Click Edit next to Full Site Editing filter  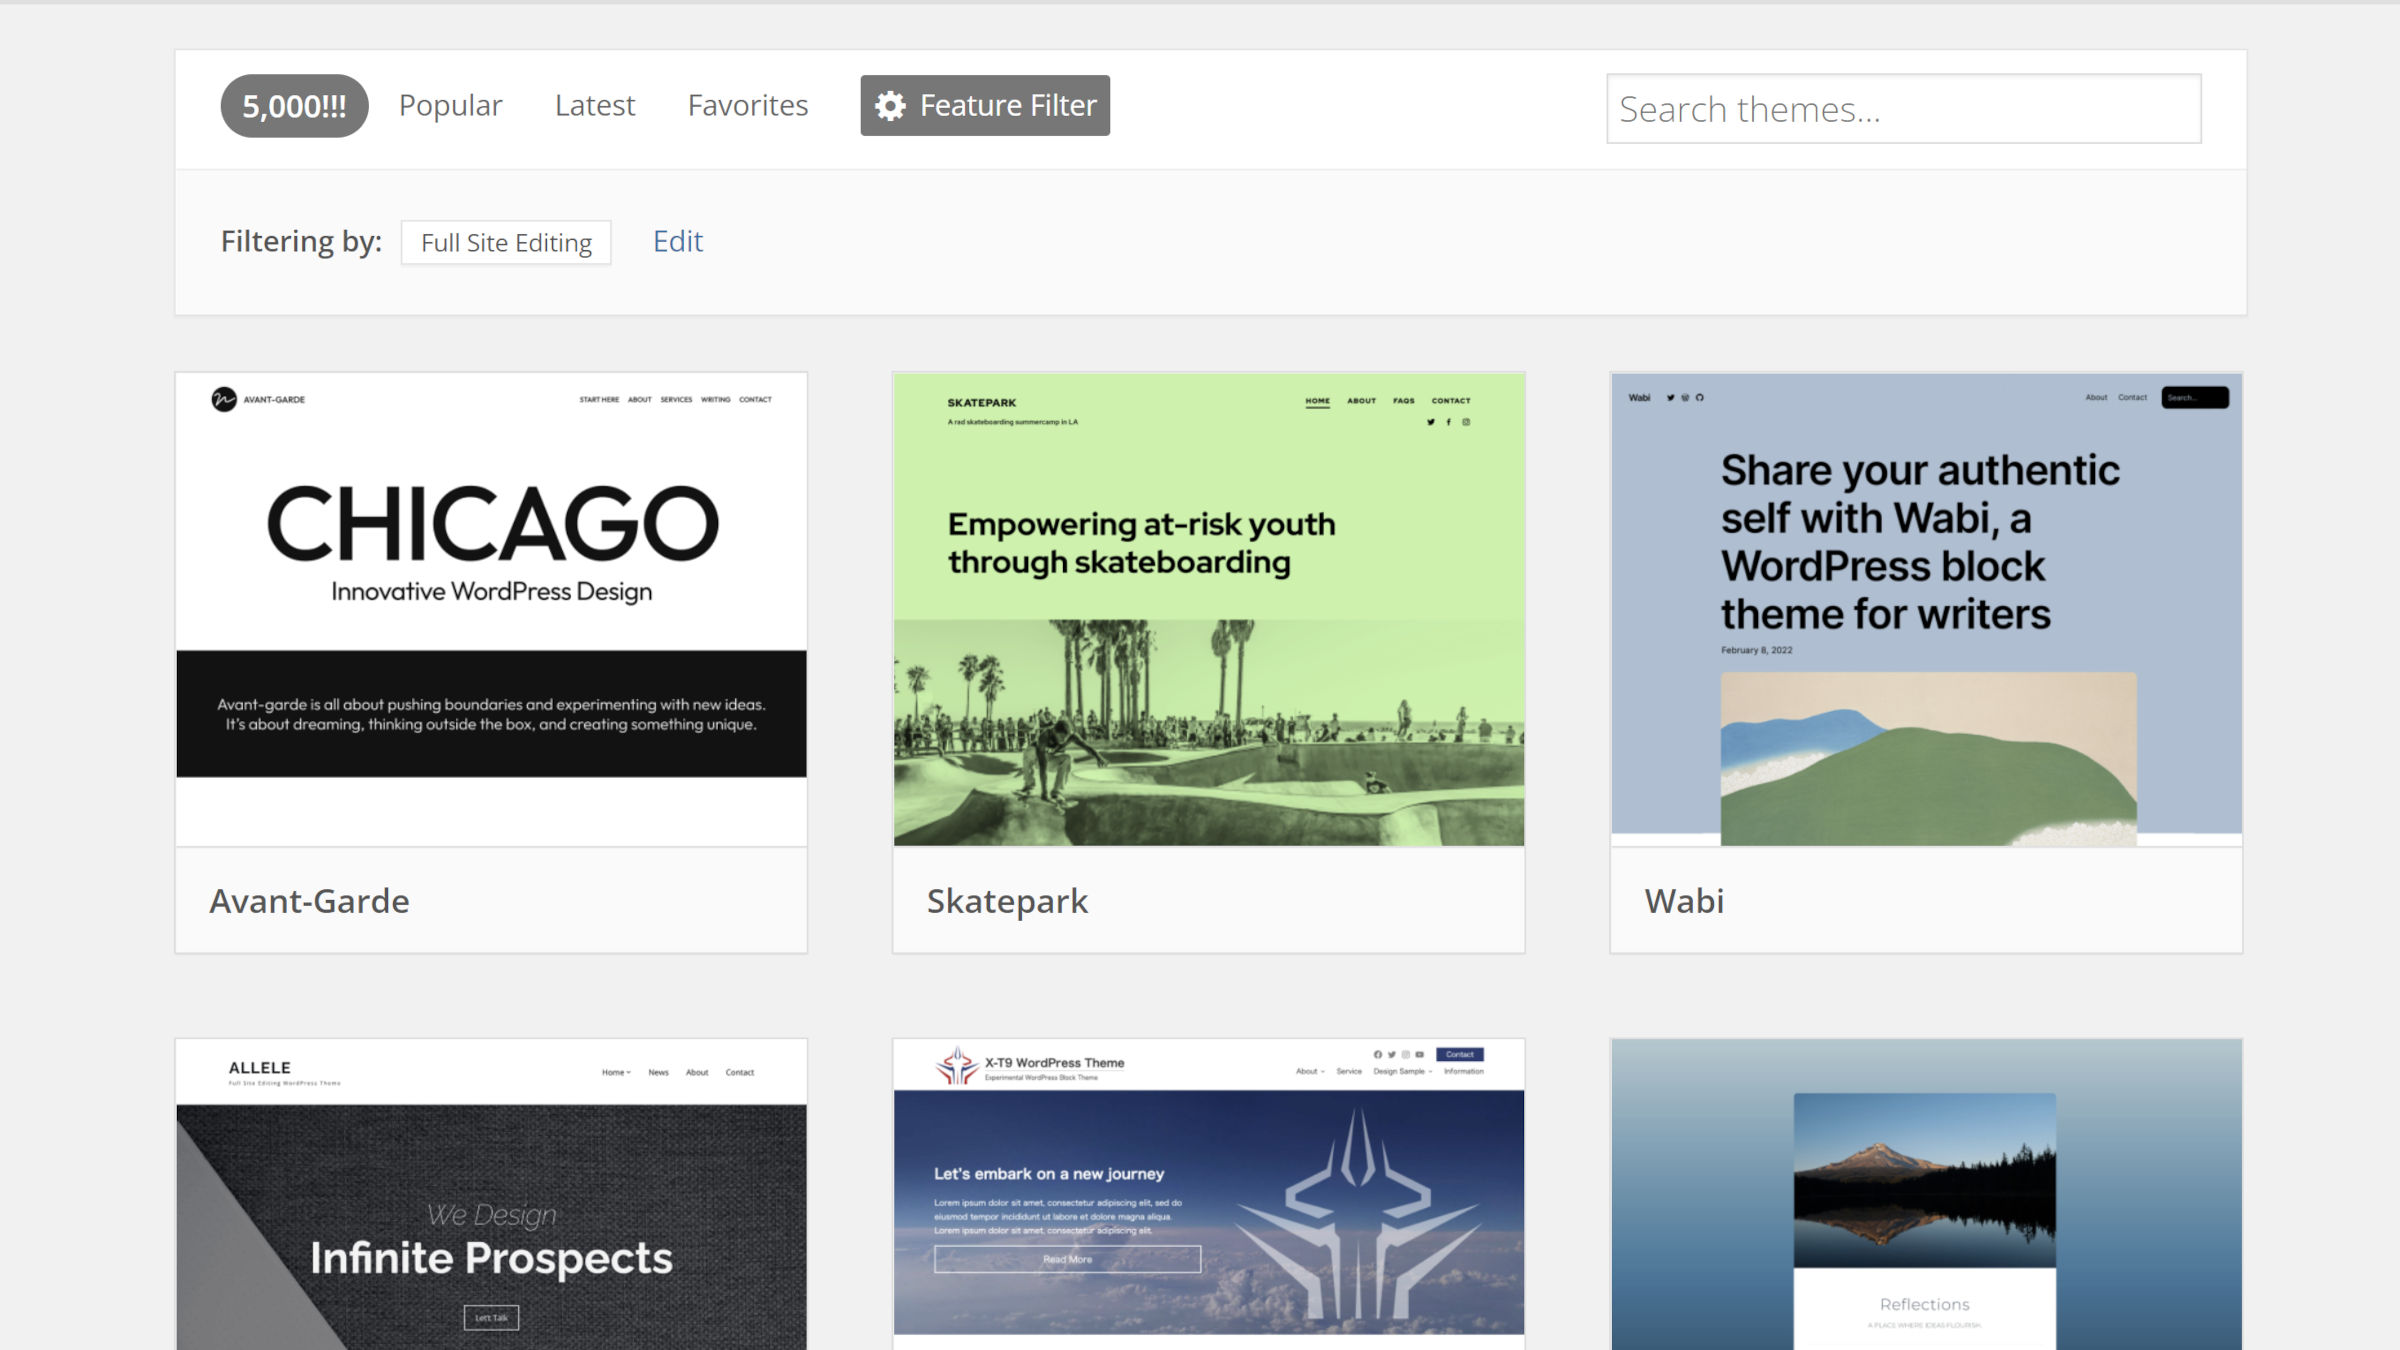tap(678, 241)
